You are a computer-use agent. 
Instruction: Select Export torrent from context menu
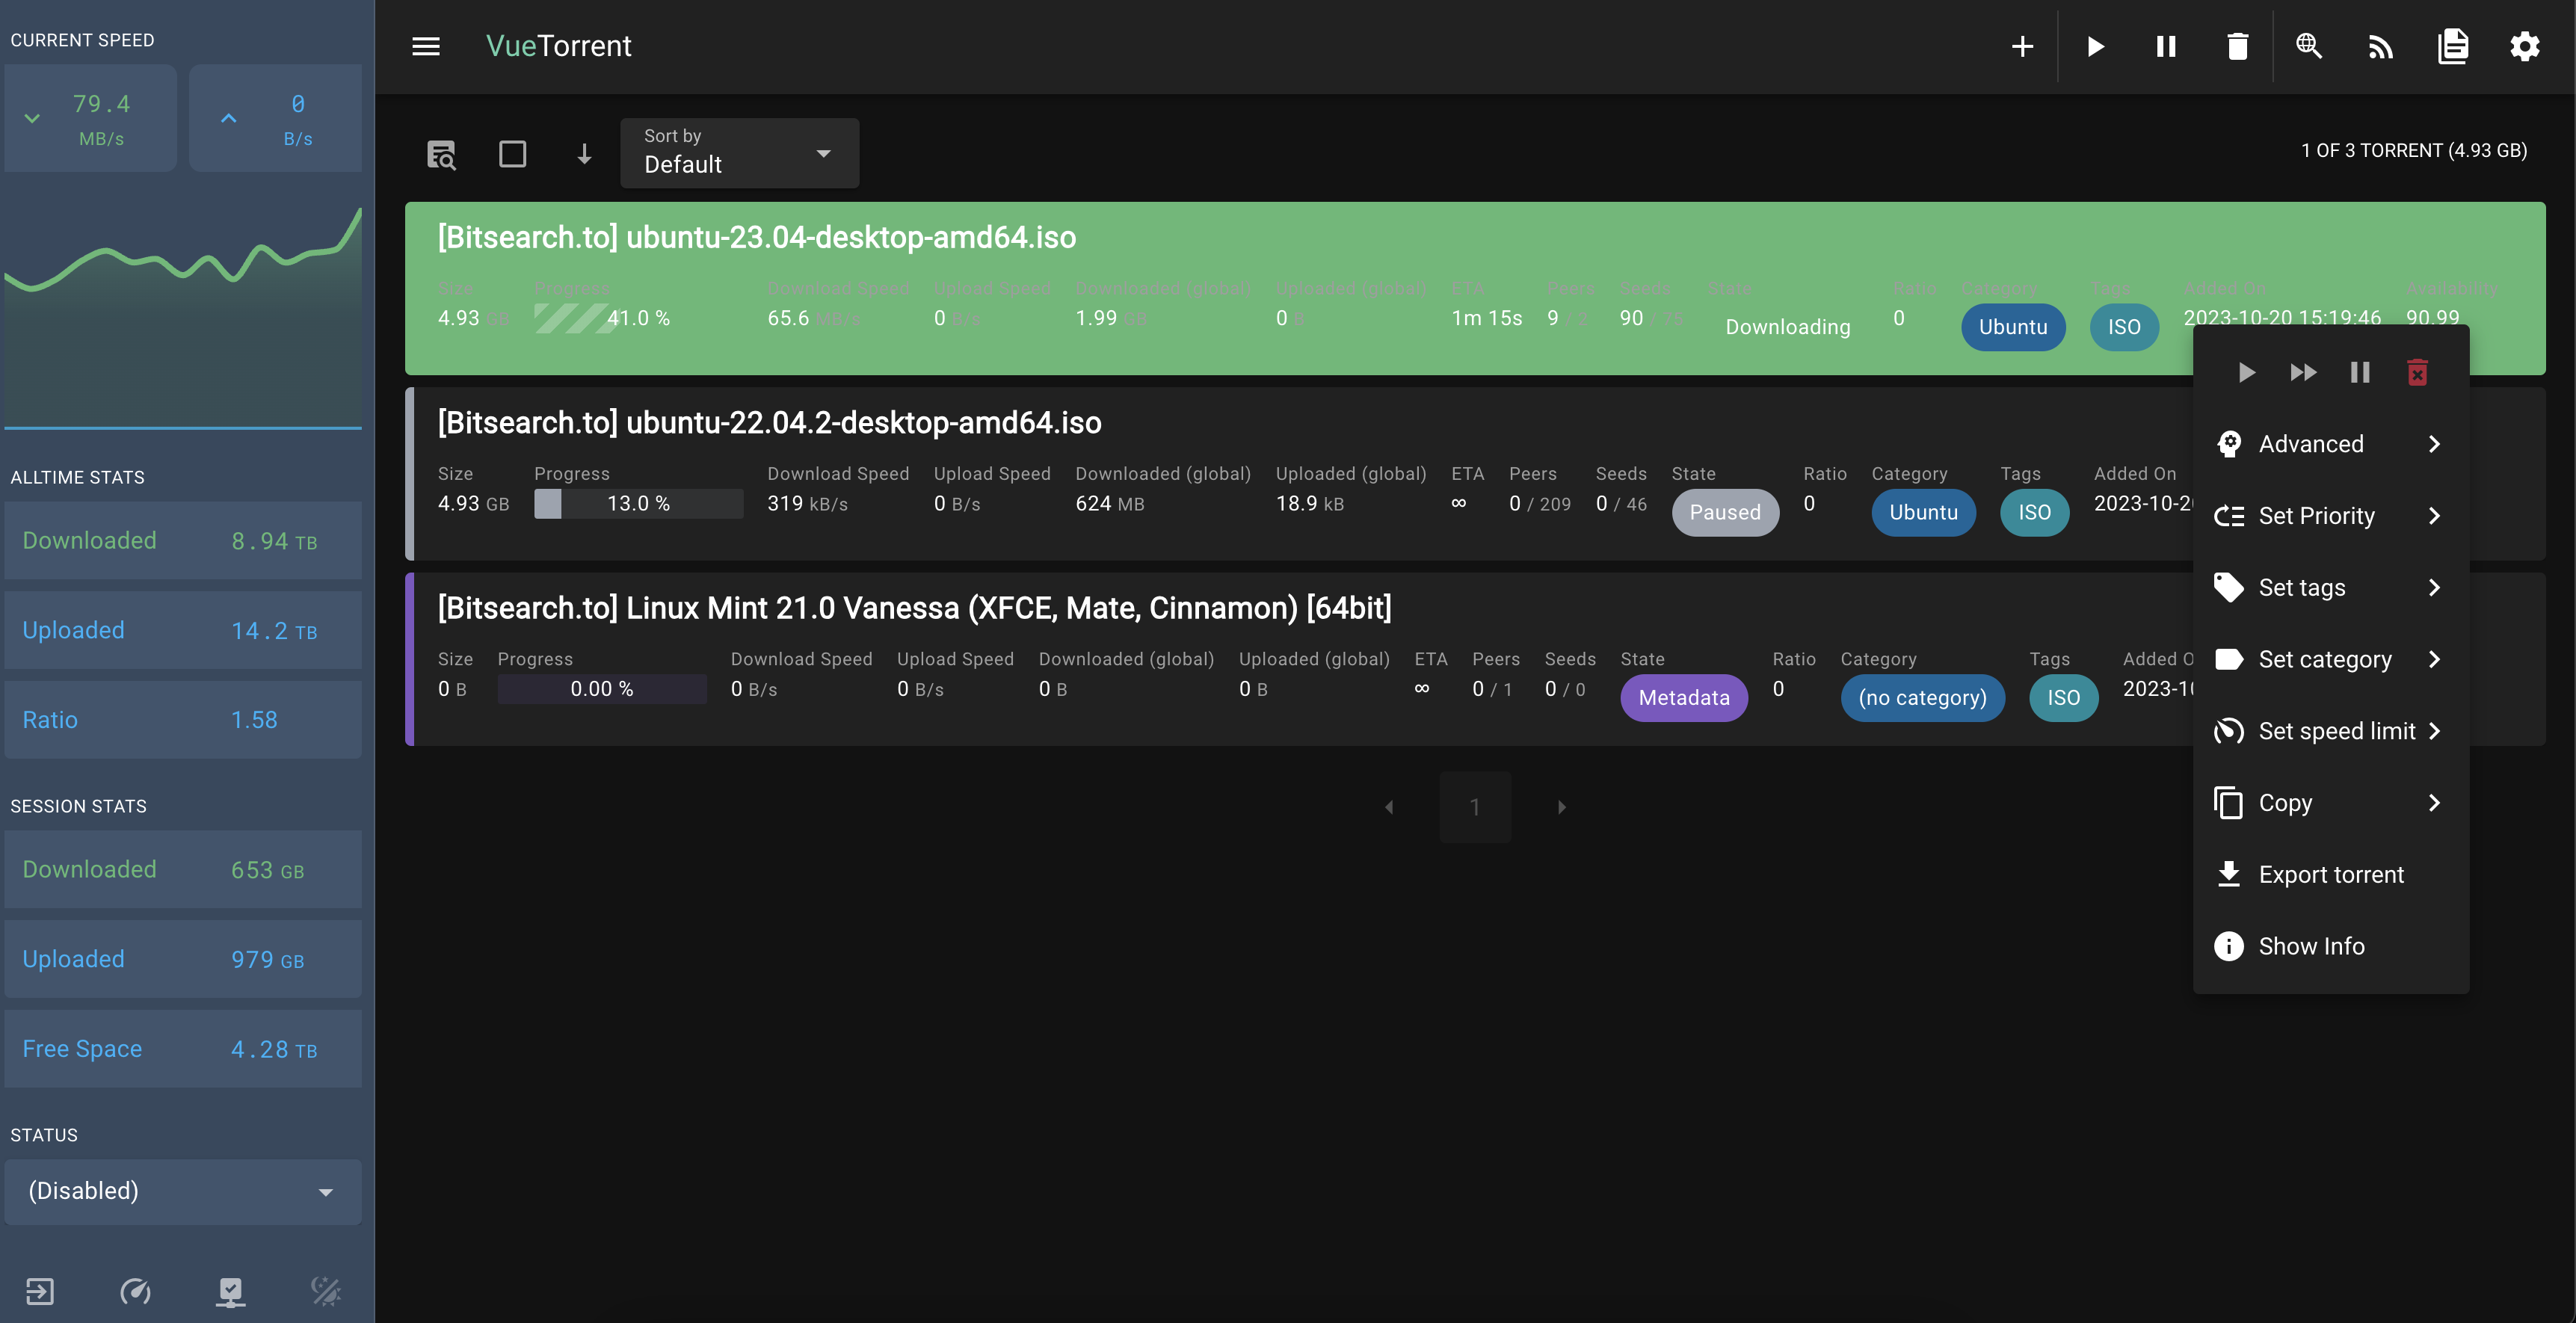(x=2332, y=874)
